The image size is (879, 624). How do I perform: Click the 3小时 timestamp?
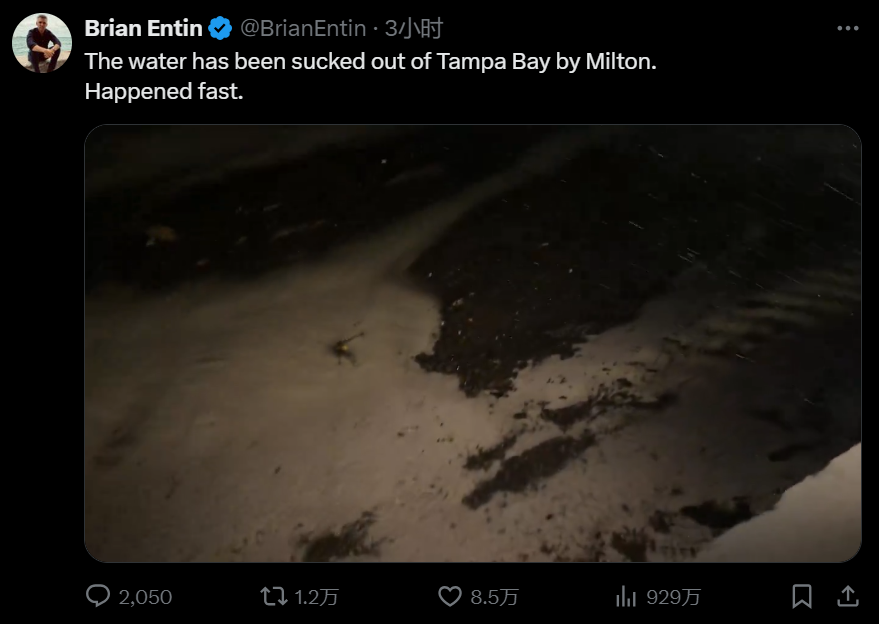pos(414,29)
